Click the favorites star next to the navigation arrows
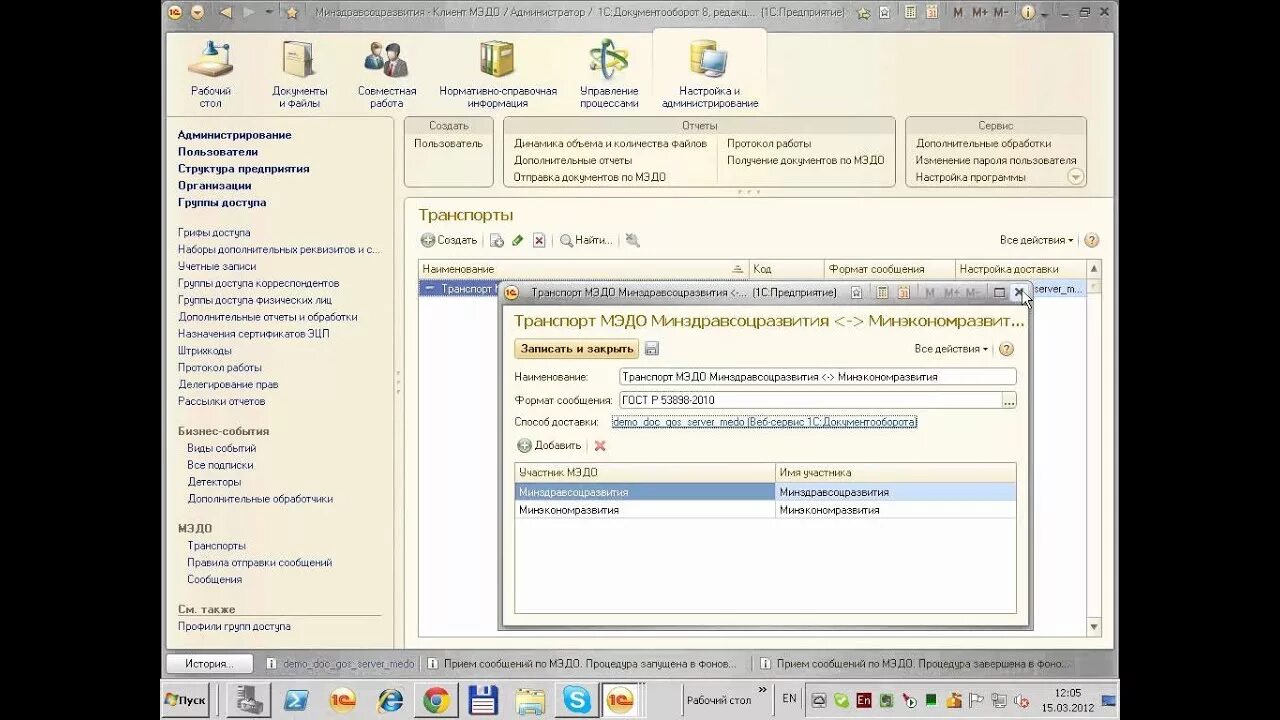Viewport: 1280px width, 720px height. coord(291,12)
